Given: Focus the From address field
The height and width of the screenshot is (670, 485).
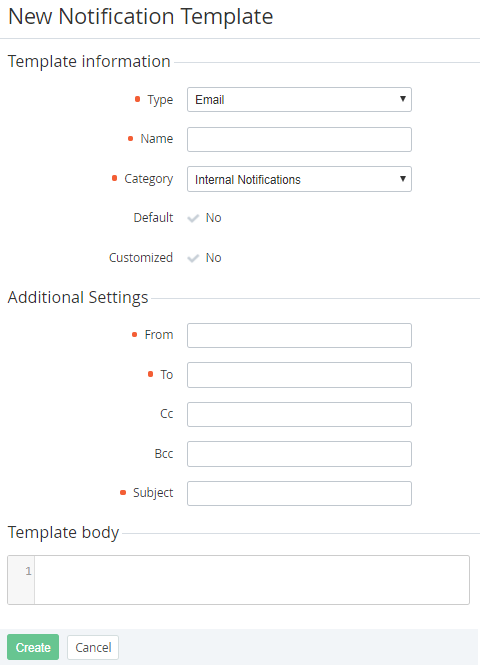Looking at the screenshot, I should 299,335.
